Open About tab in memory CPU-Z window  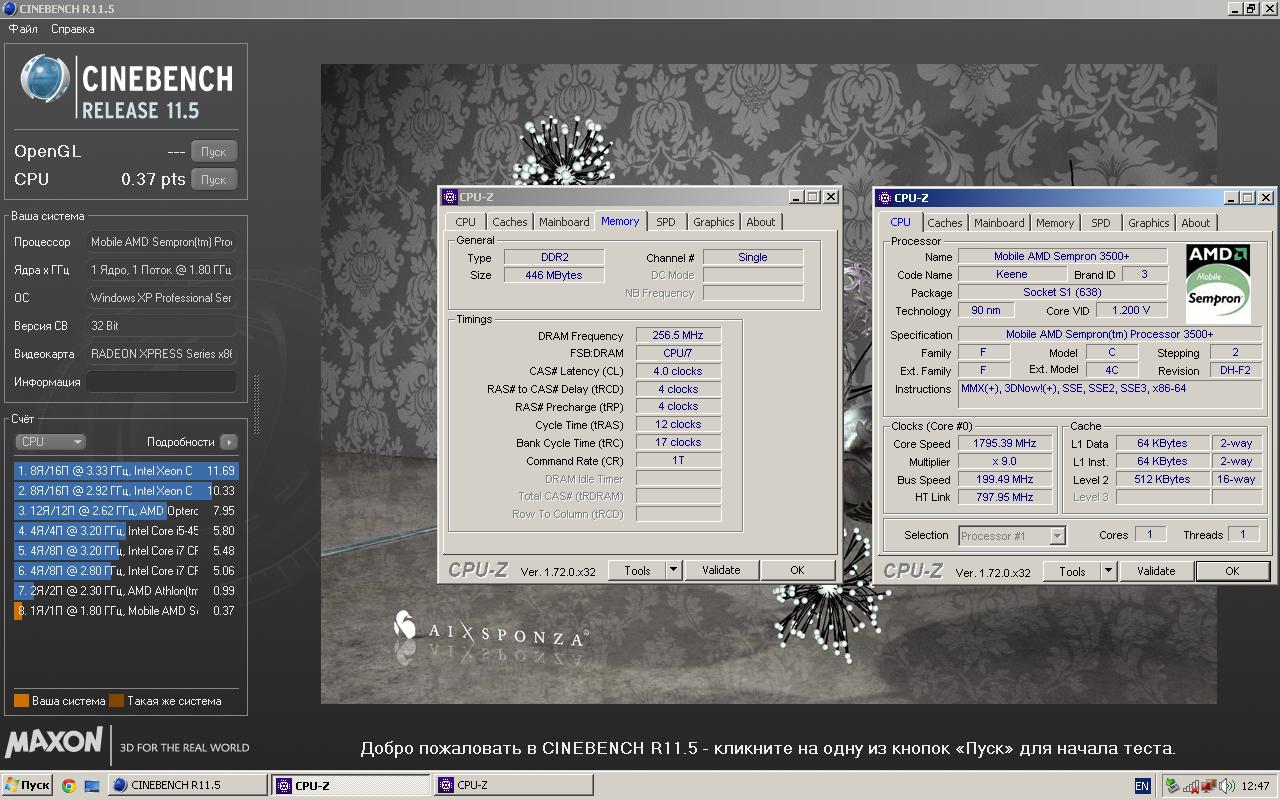(761, 222)
